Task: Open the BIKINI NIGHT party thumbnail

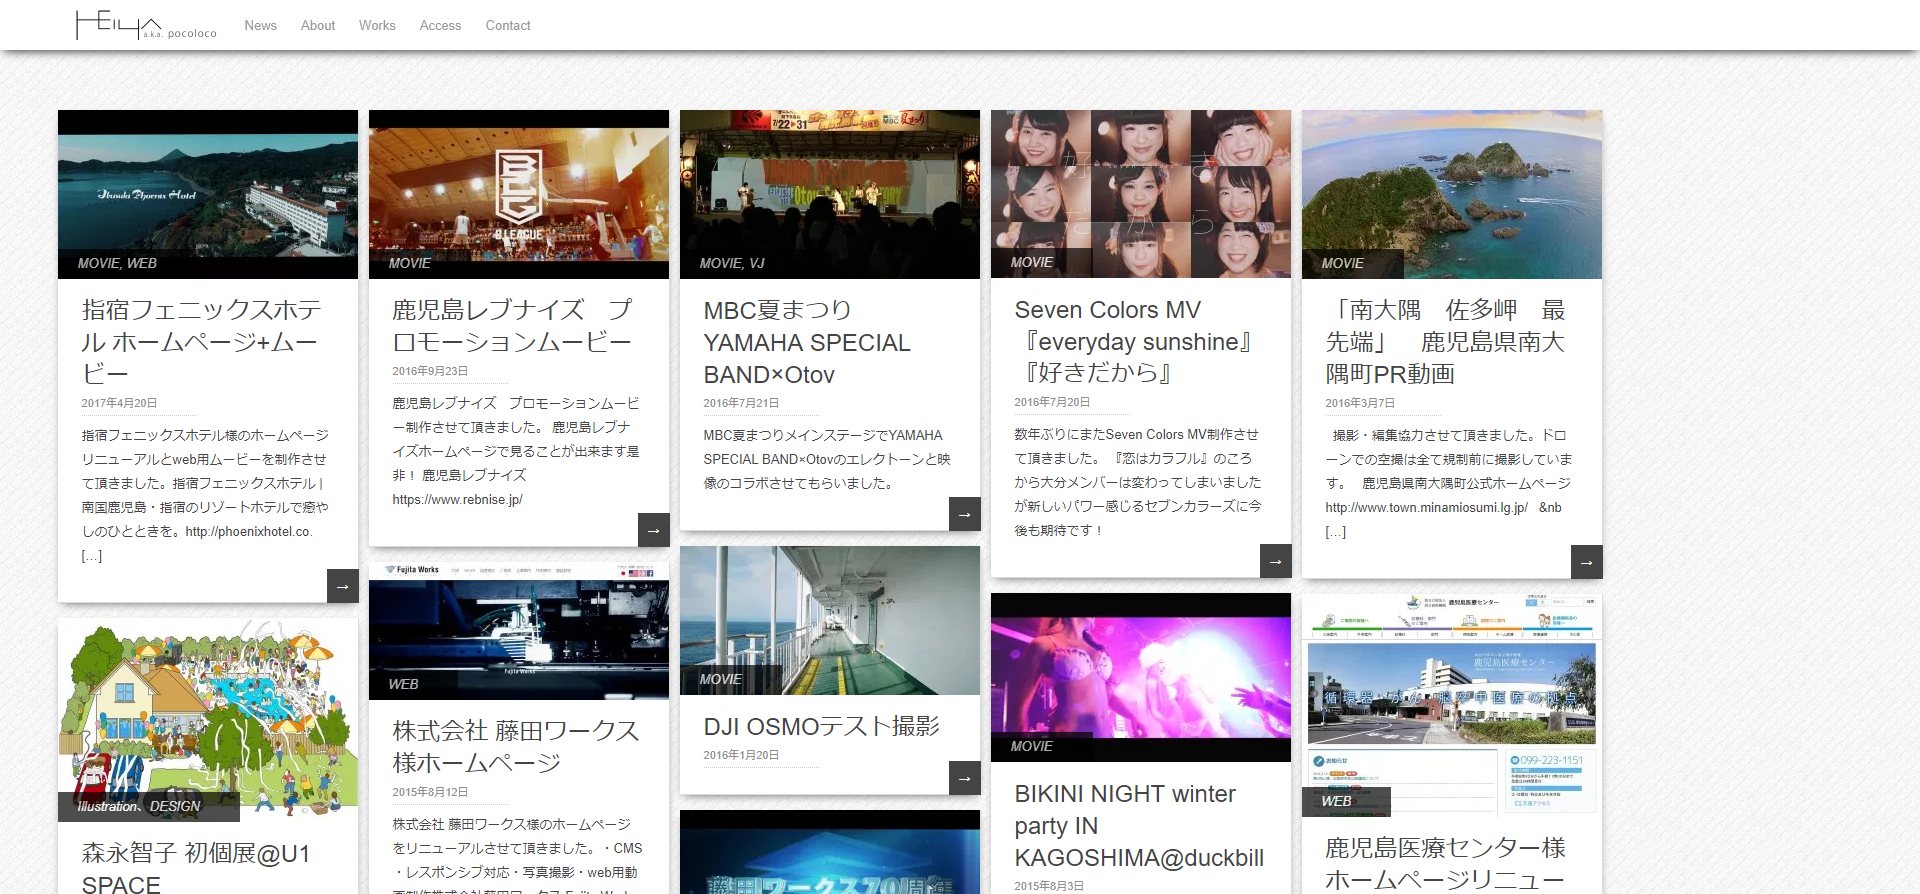Action: click(x=1141, y=677)
